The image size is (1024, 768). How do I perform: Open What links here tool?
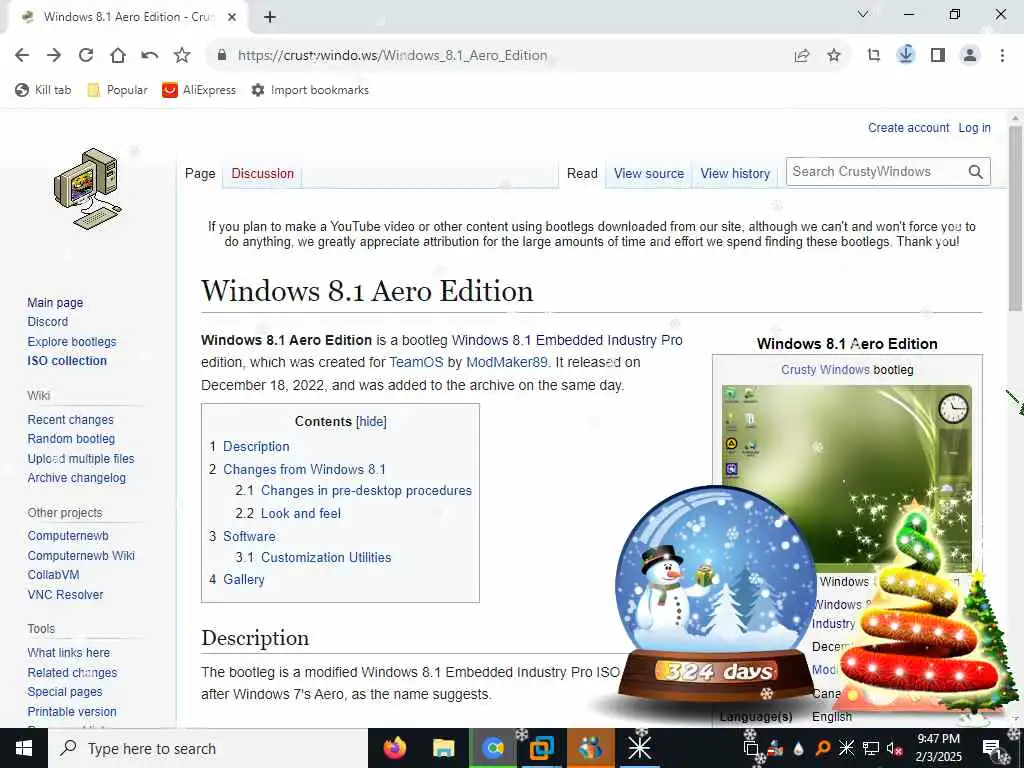[69, 653]
